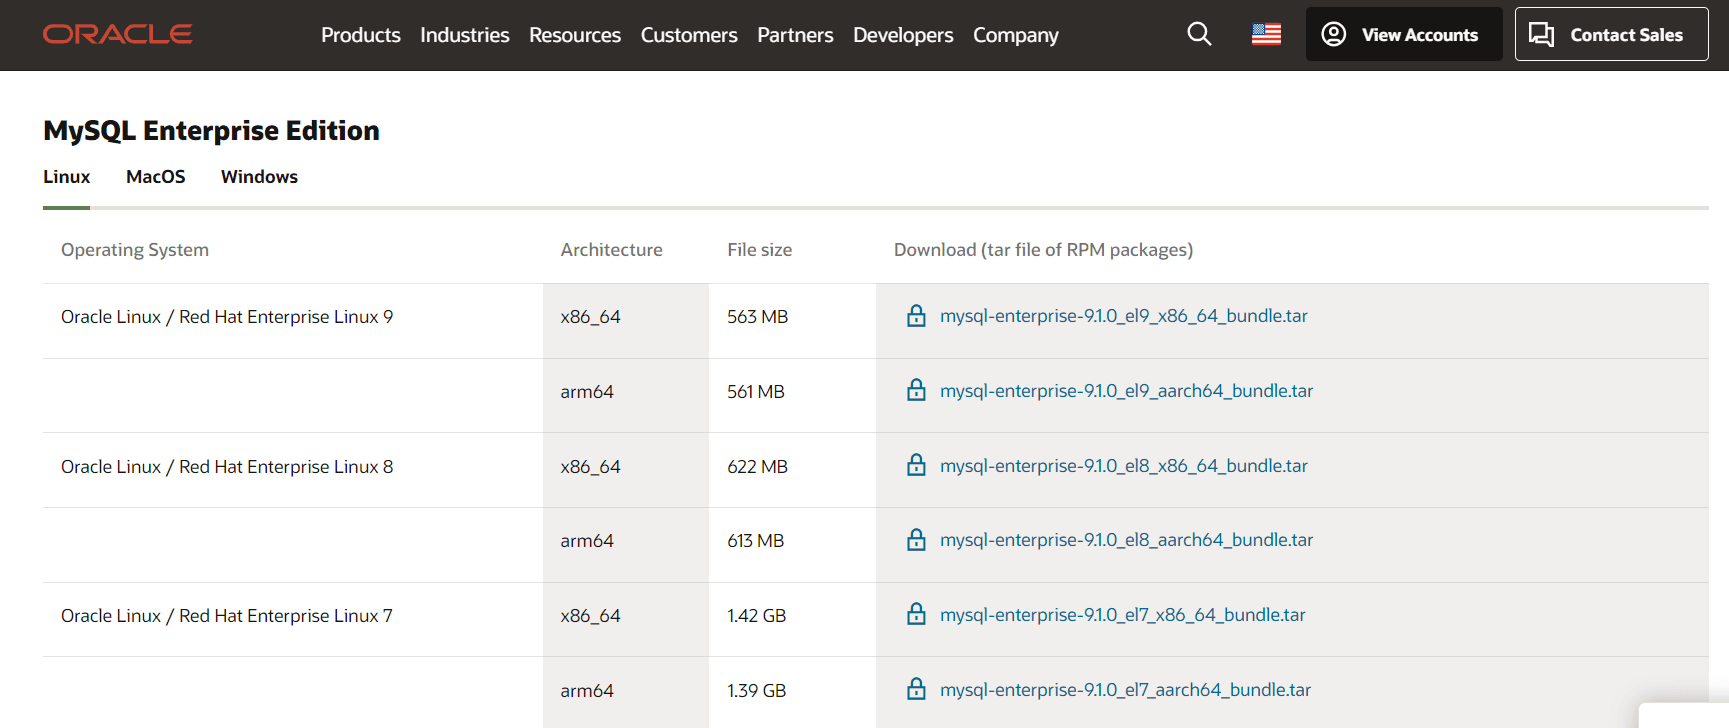Open the Developers menu
This screenshot has width=1729, height=728.
coord(903,35)
